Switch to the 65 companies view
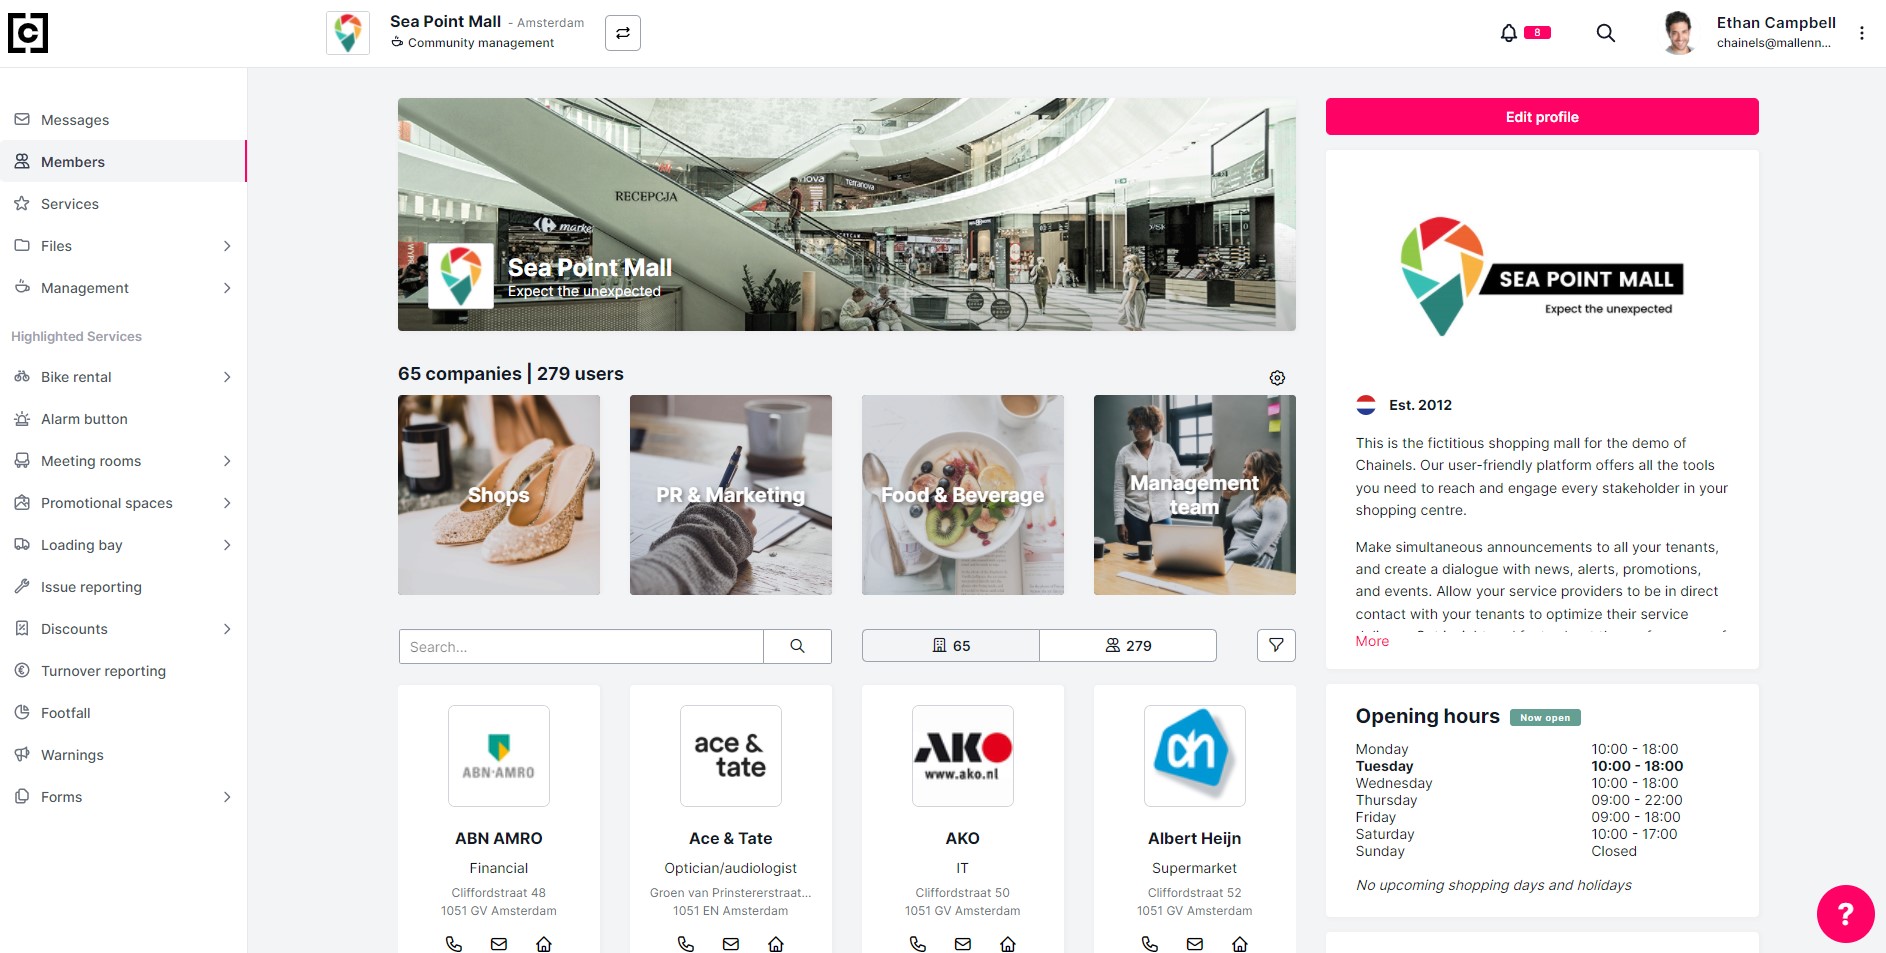1886x953 pixels. (951, 646)
